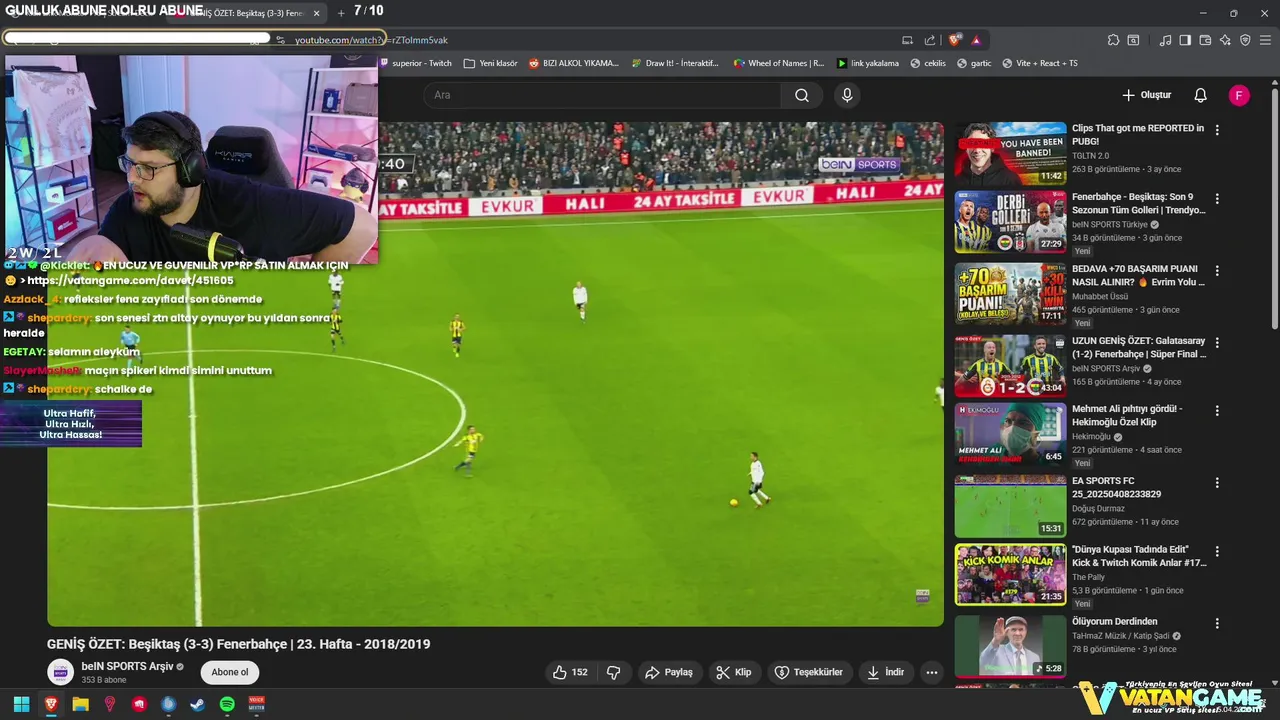Viewport: 1280px width, 720px height.
Task: Open the Clips That got me REPORTED thumbnail
Action: 1010,154
